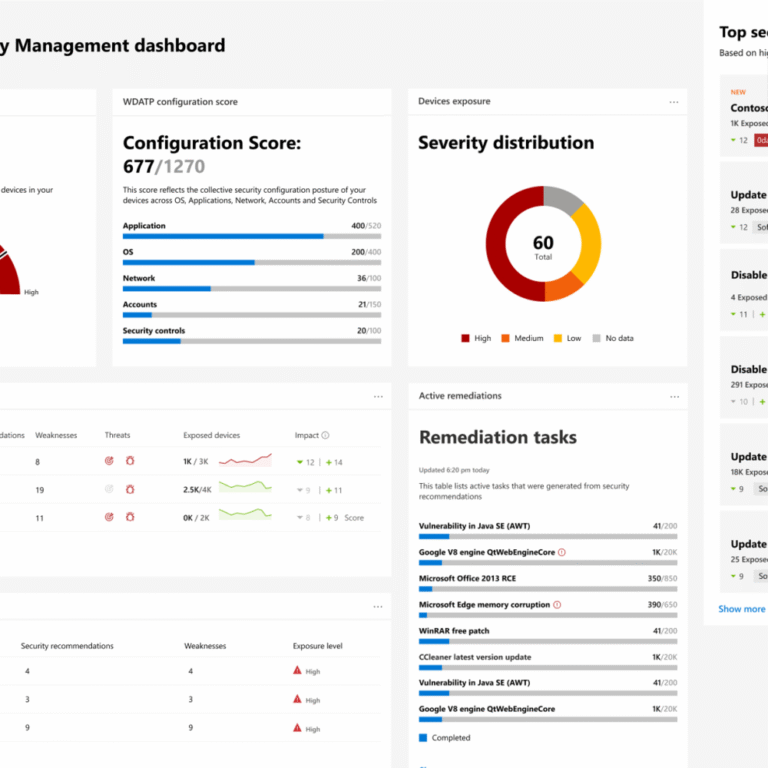768x768 pixels.
Task: Select the Exposure level column header
Action: [317, 647]
